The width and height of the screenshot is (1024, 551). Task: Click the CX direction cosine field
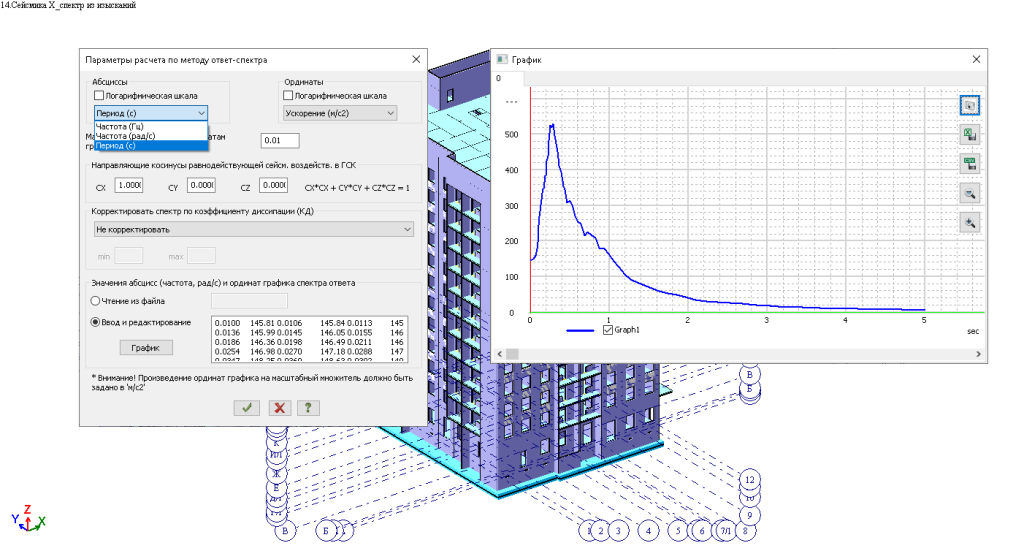[129, 186]
